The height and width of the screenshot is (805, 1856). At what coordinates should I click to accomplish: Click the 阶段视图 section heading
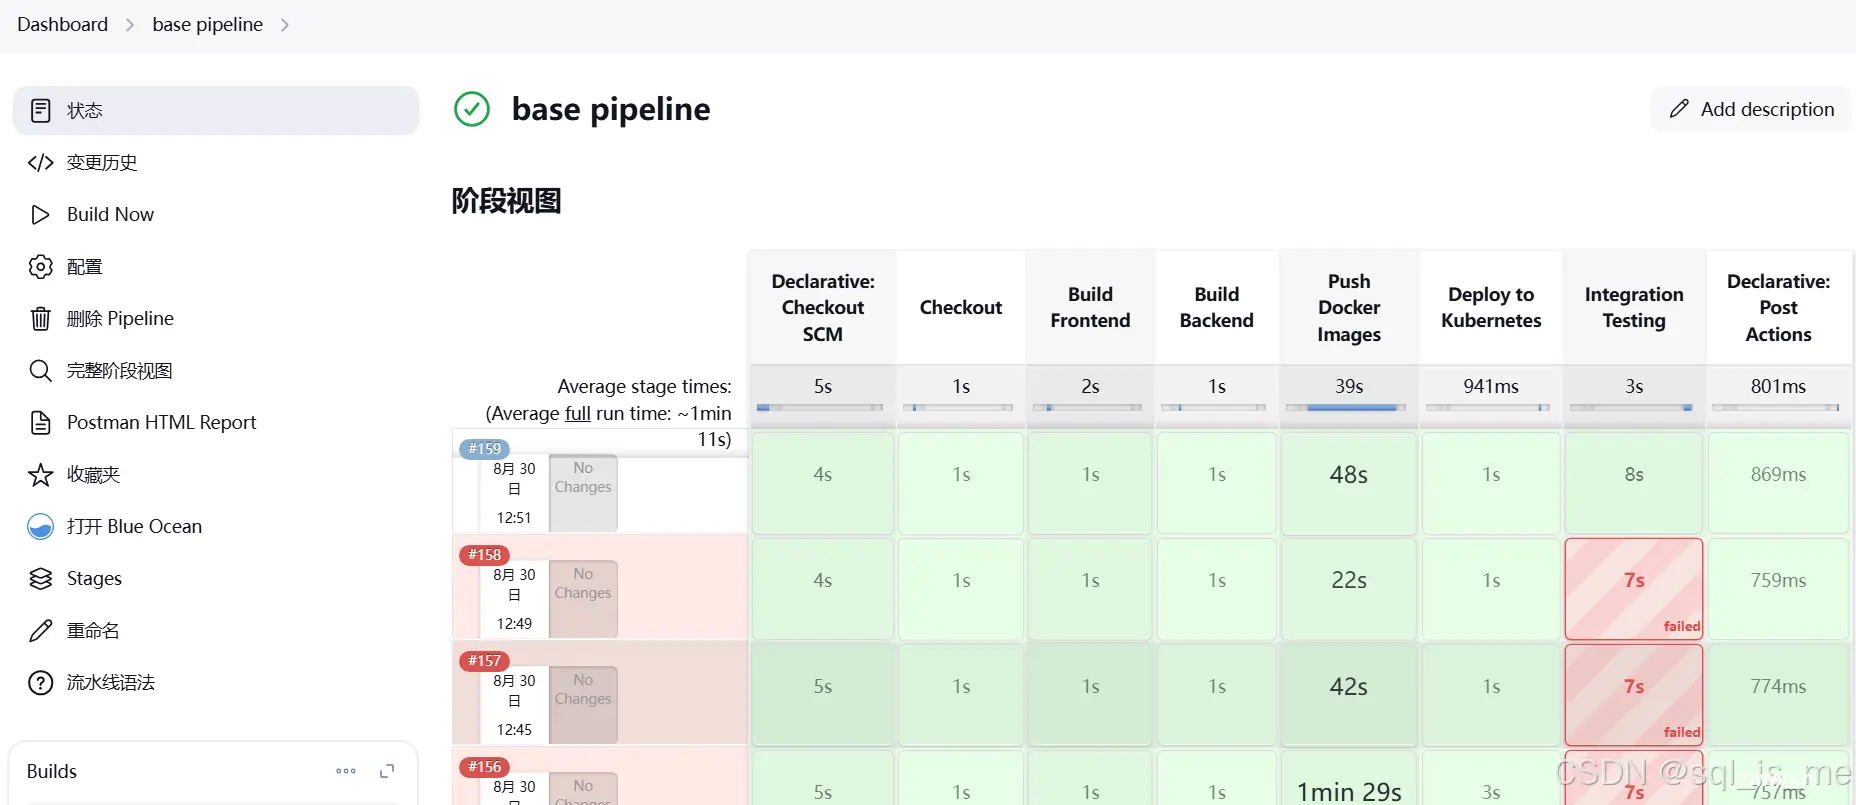coord(506,201)
